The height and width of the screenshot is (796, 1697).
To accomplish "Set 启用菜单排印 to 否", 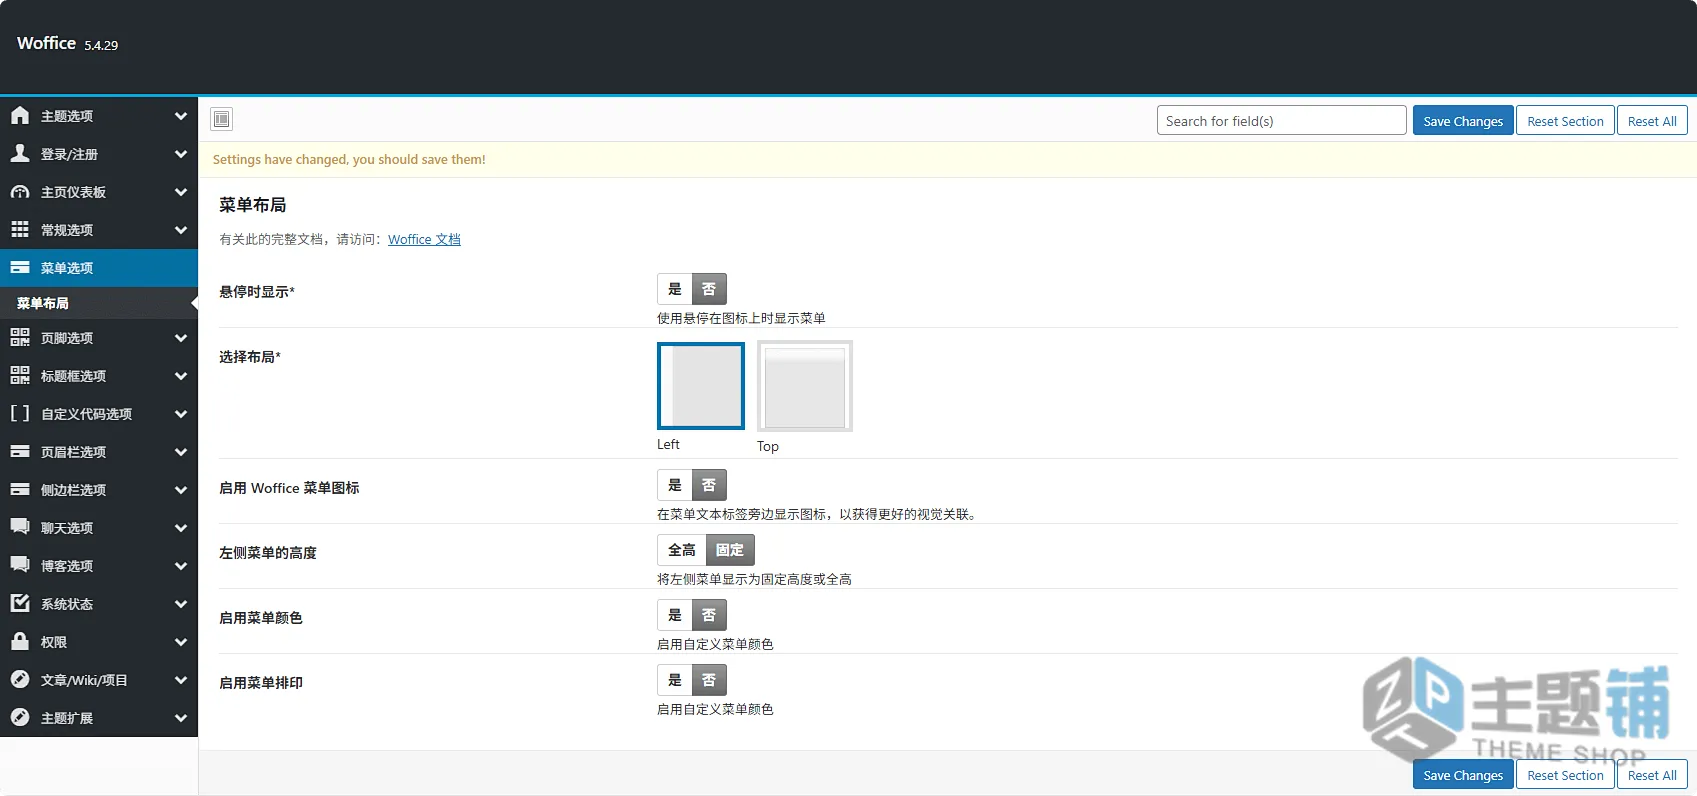I will coord(709,680).
